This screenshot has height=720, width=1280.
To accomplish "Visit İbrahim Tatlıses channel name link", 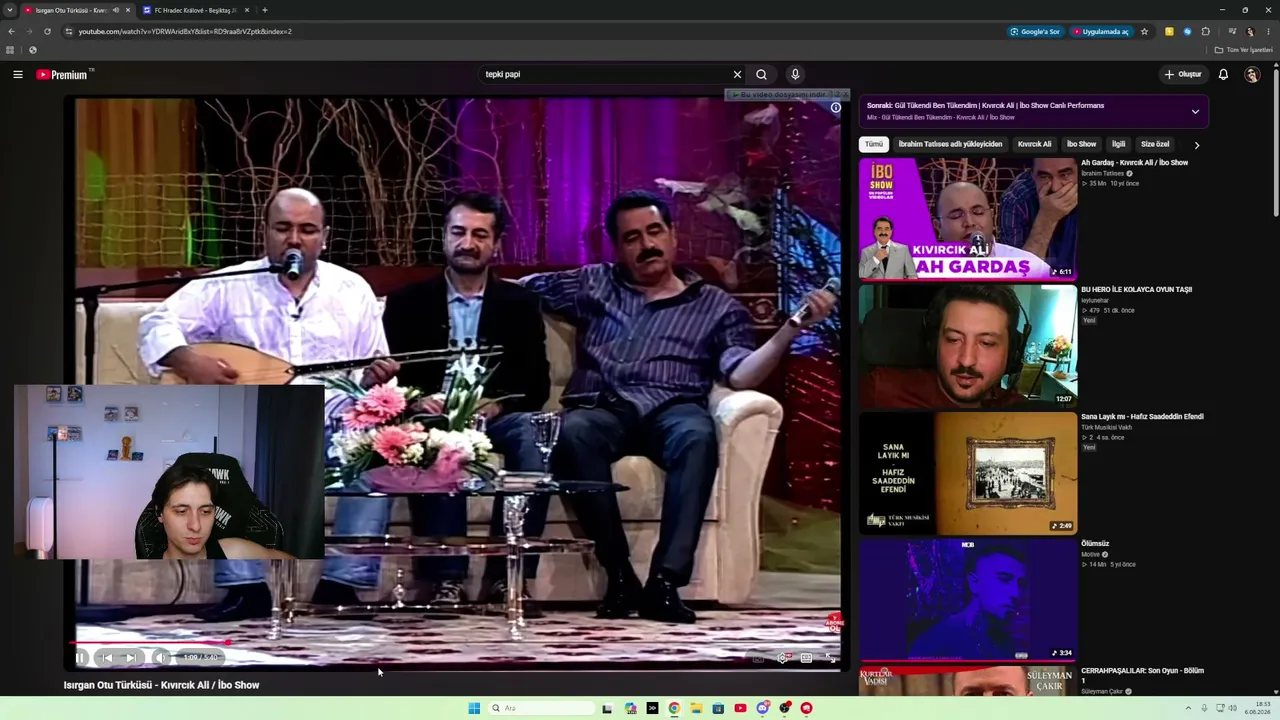I will pos(1102,174).
